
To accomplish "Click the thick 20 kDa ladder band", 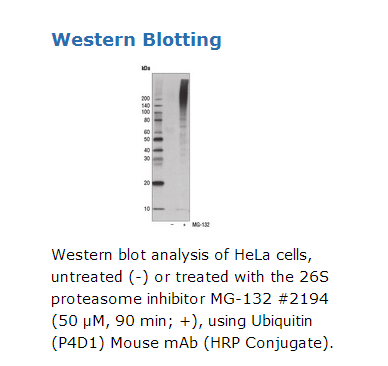I will tap(158, 183).
